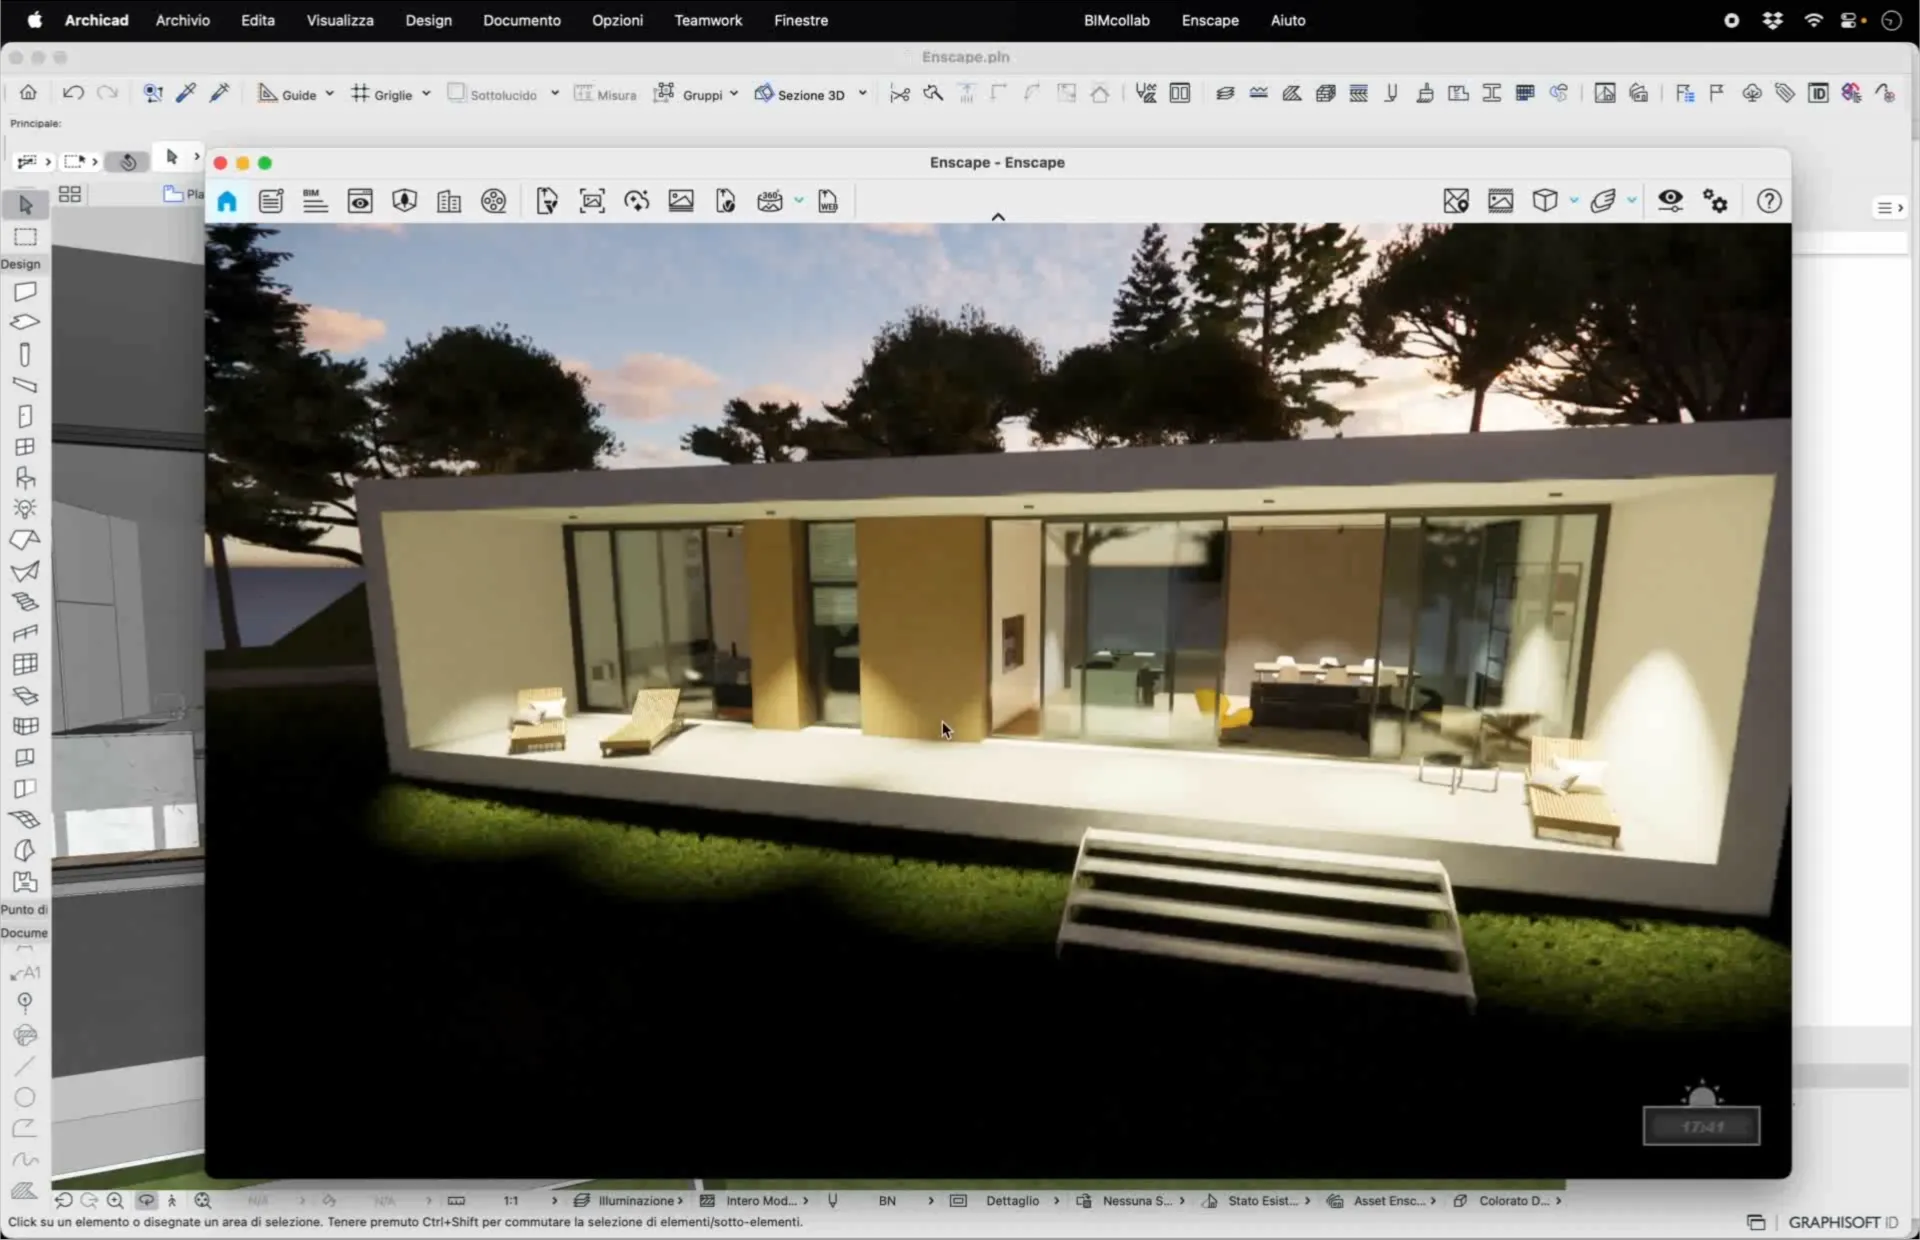Collapse the Enscape toolbar chevron
The image size is (1920, 1240).
tap(998, 217)
